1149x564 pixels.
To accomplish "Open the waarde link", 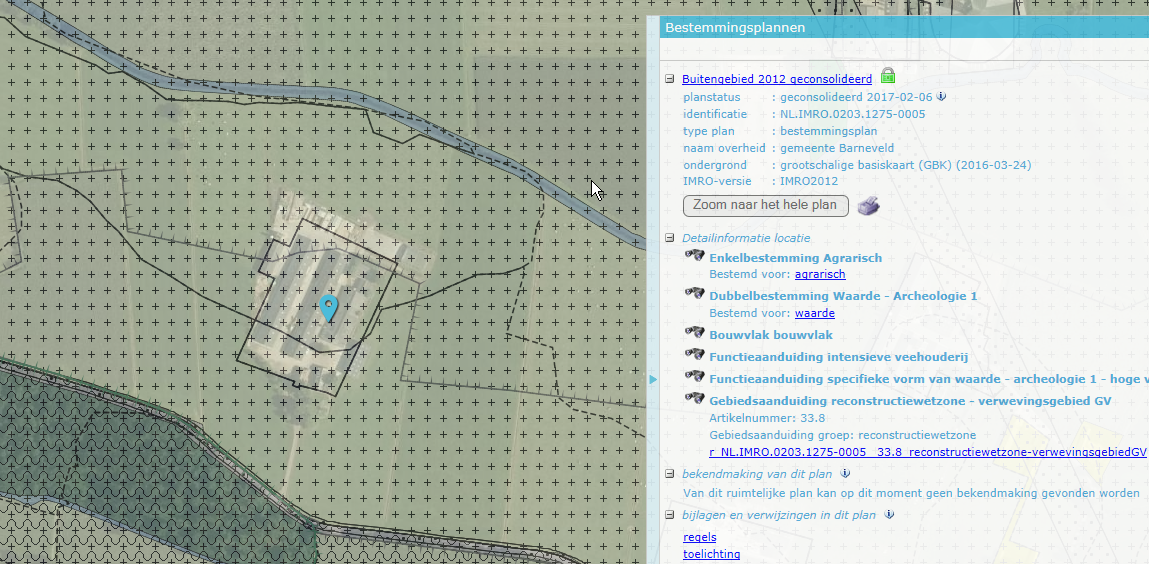I will [x=815, y=313].
